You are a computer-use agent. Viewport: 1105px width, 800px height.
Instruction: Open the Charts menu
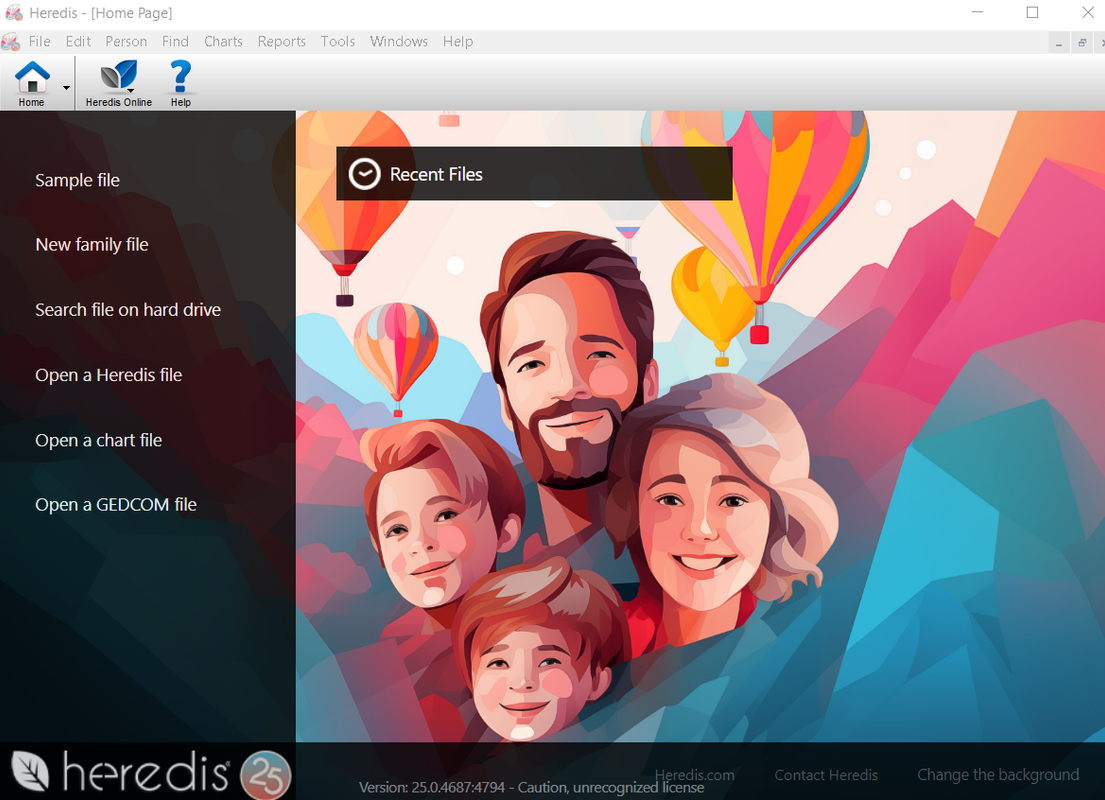pos(223,42)
